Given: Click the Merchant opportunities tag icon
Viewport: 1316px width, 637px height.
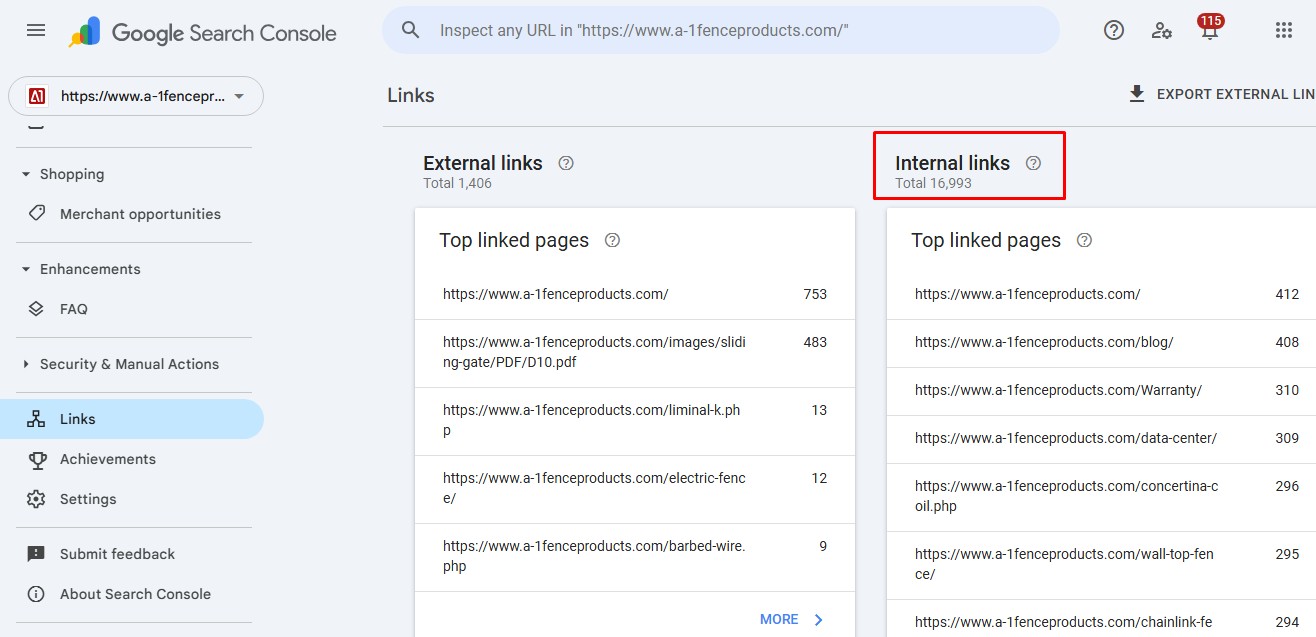Looking at the screenshot, I should coord(36,213).
